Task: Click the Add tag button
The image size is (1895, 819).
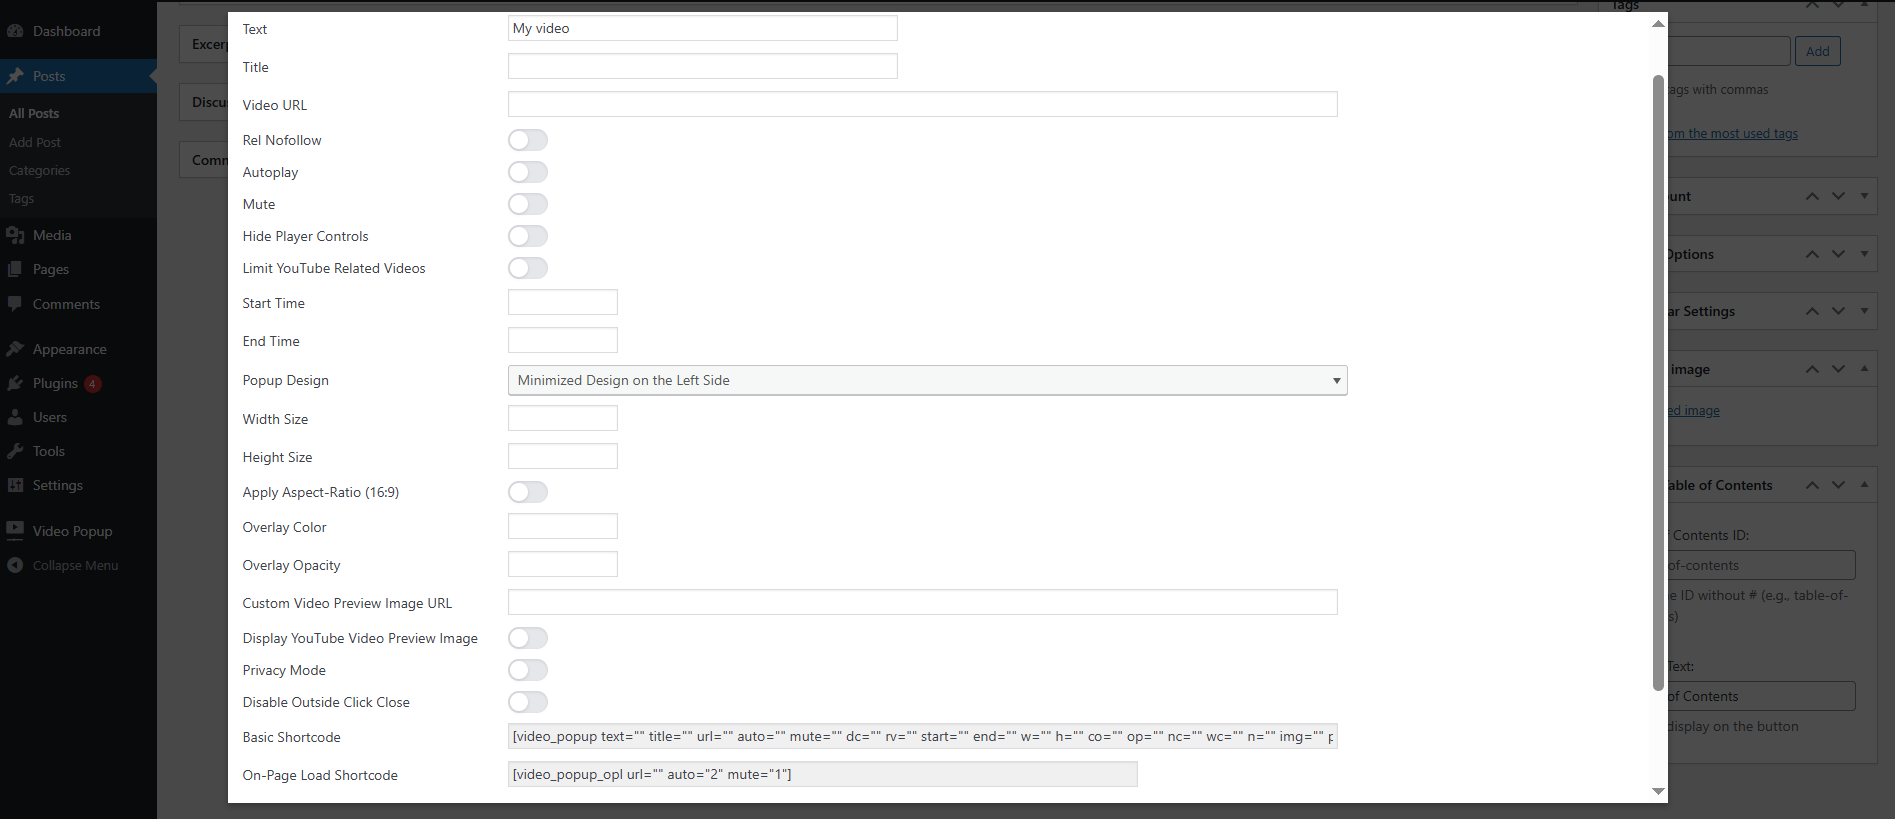Action: (1817, 51)
